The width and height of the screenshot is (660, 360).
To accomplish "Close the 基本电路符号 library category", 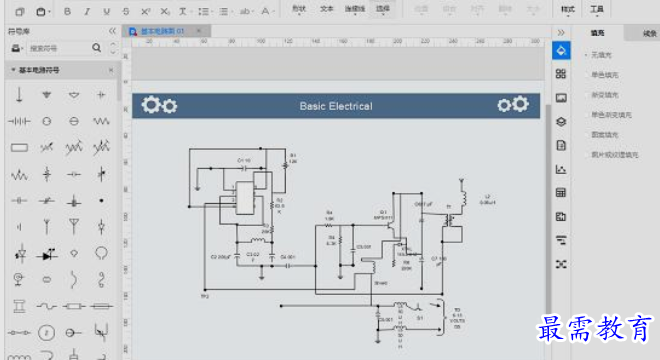I will coord(111,70).
